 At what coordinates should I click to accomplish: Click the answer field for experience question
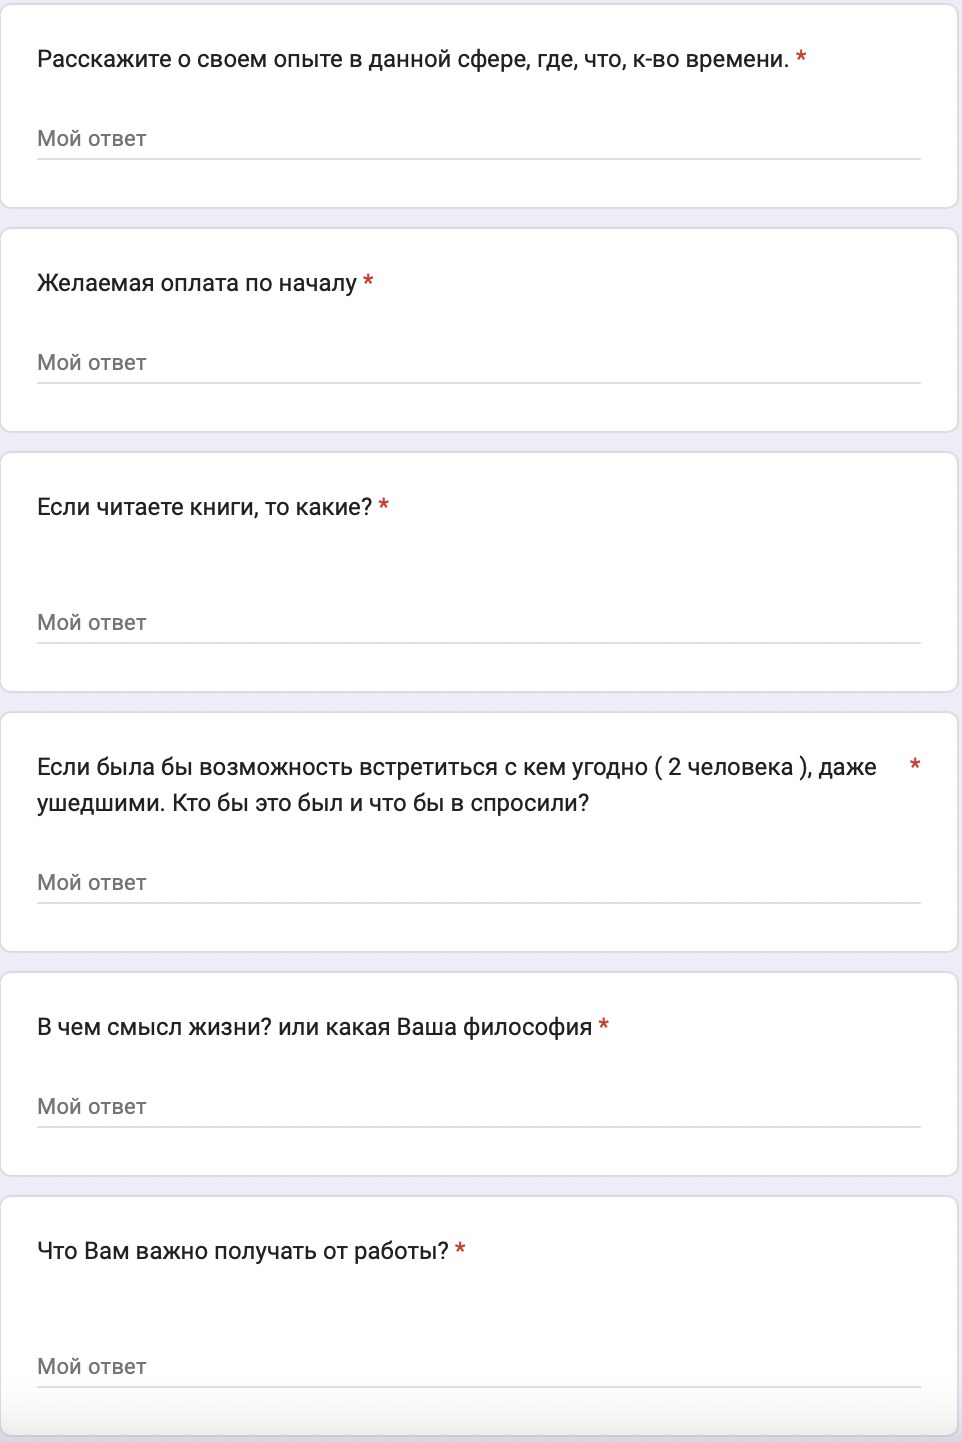pos(478,139)
